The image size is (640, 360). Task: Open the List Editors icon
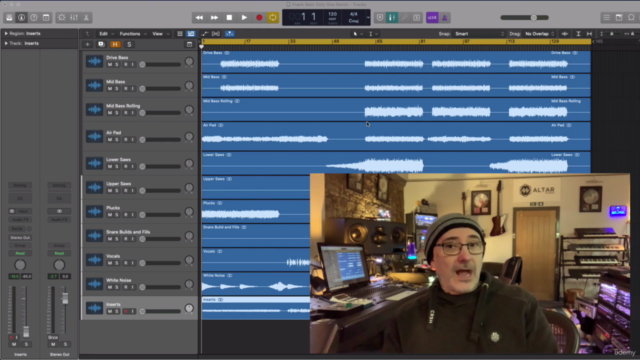pos(607,18)
